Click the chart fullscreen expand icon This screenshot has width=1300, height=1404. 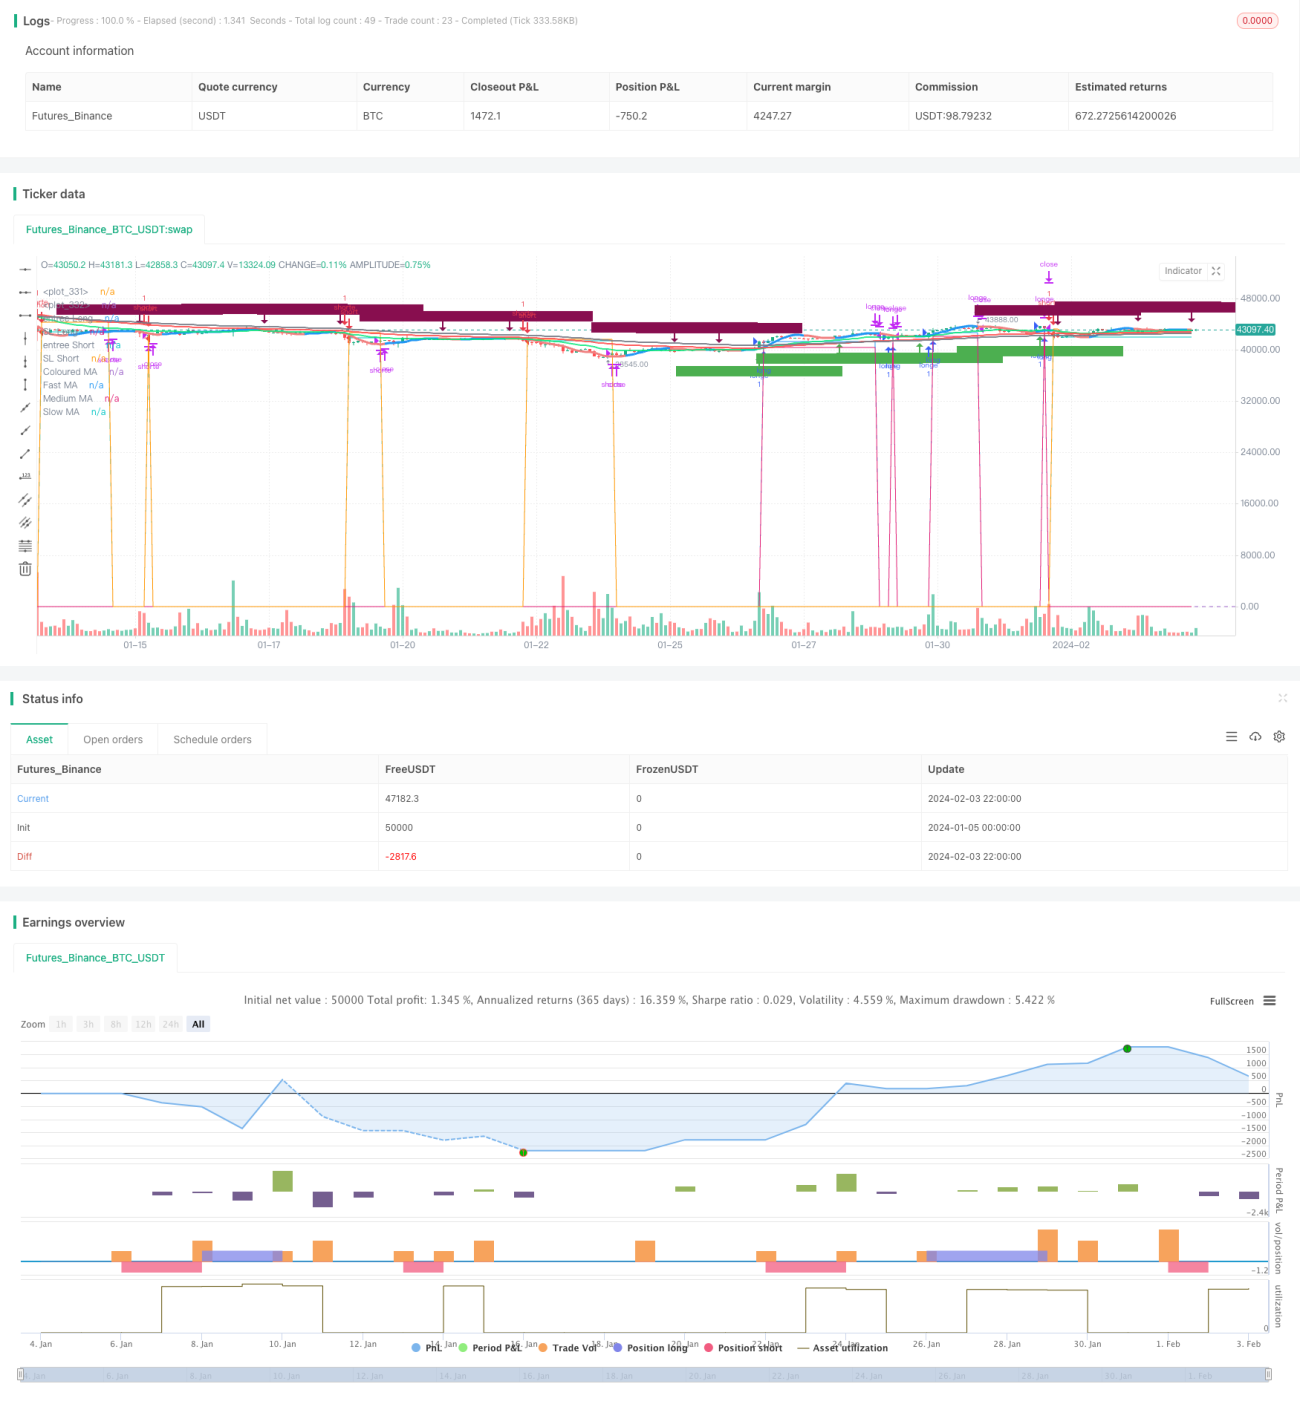[x=1216, y=271]
